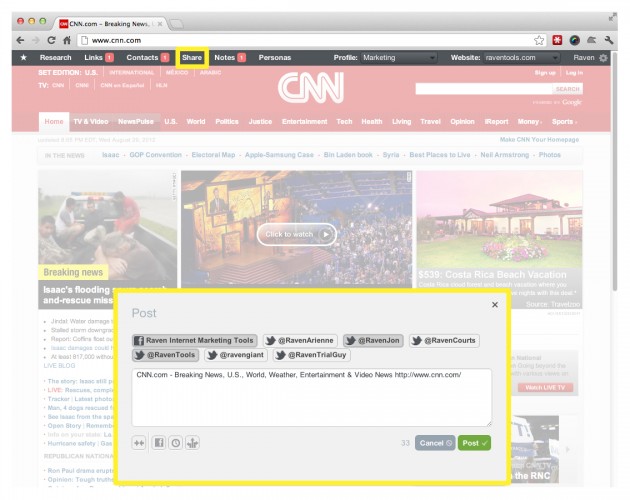This screenshot has height=500, width=630.
Task: Open the Profile Marketing dropdown
Action: pos(399,57)
